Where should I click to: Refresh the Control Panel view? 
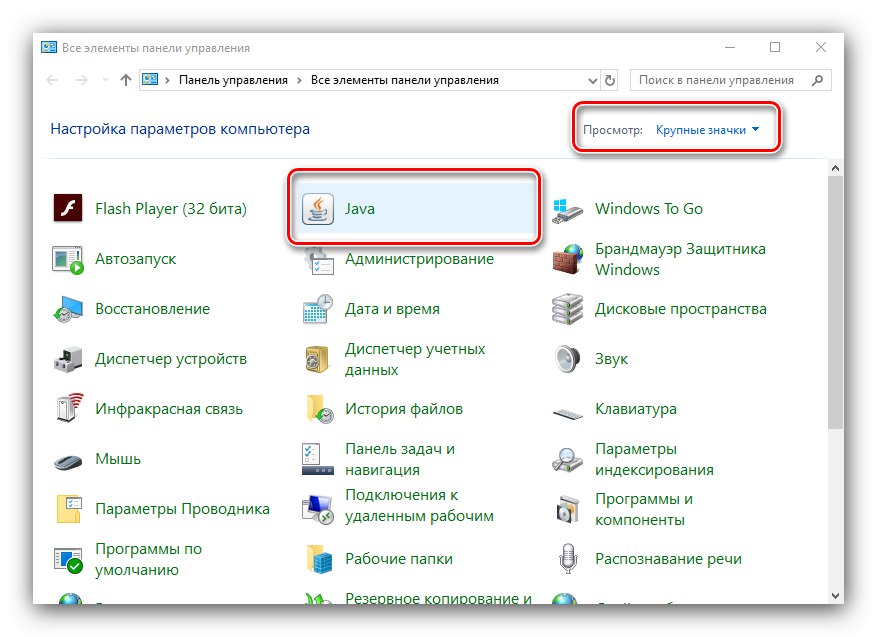[x=610, y=81]
